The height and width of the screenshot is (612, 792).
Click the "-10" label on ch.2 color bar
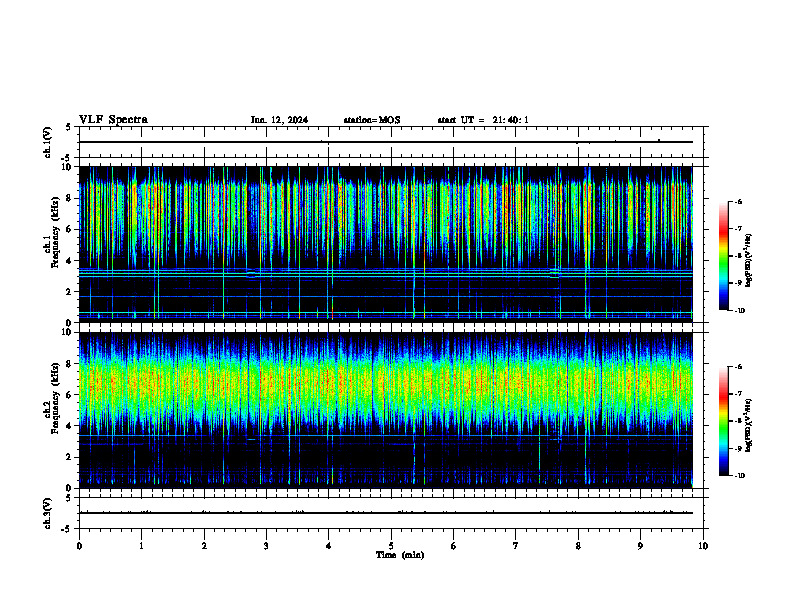[740, 476]
